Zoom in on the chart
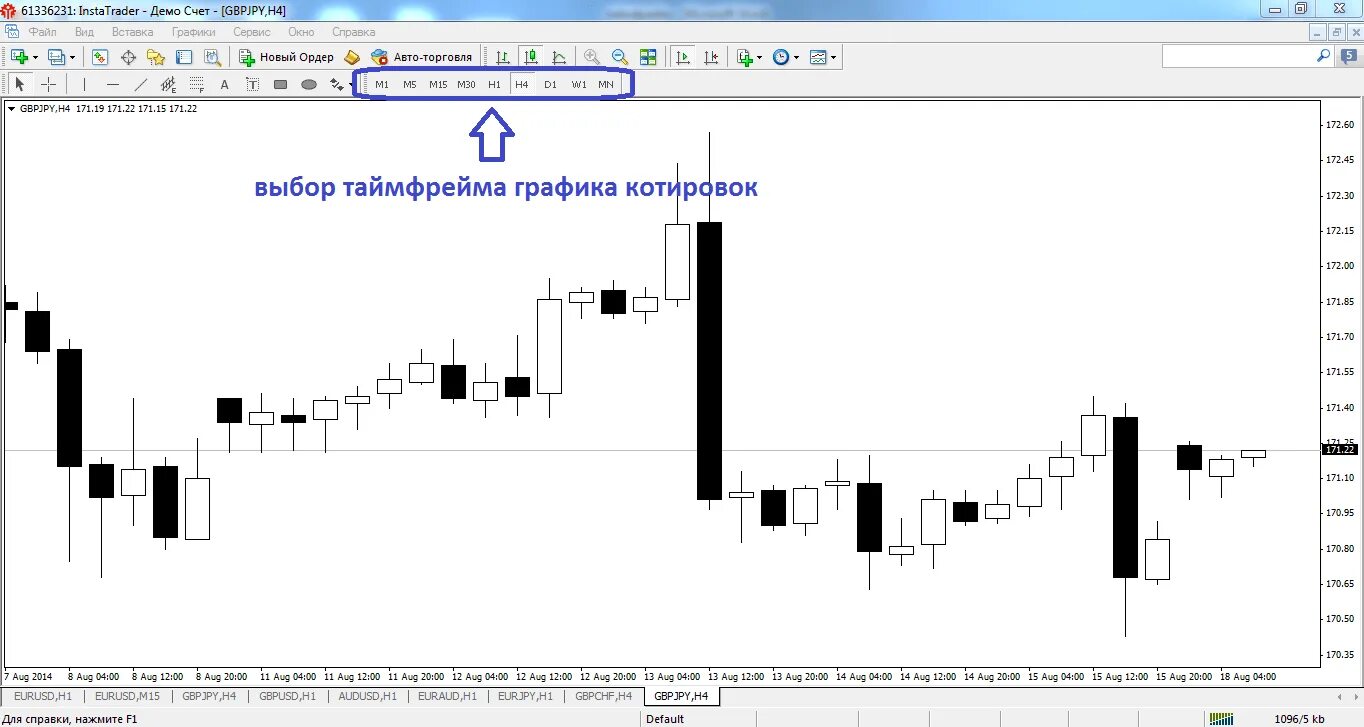The width and height of the screenshot is (1364, 727). (592, 57)
